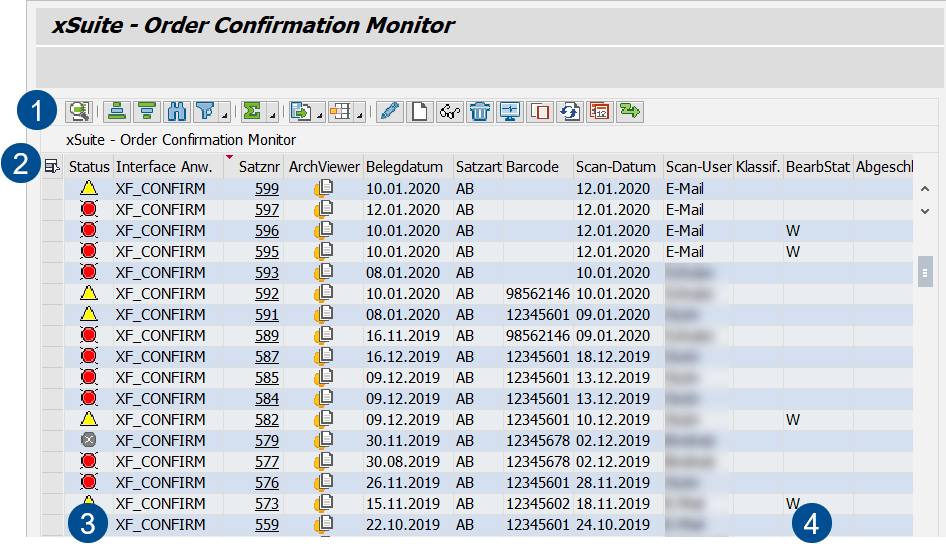Open record number 559 link
This screenshot has width=946, height=544.
click(267, 525)
